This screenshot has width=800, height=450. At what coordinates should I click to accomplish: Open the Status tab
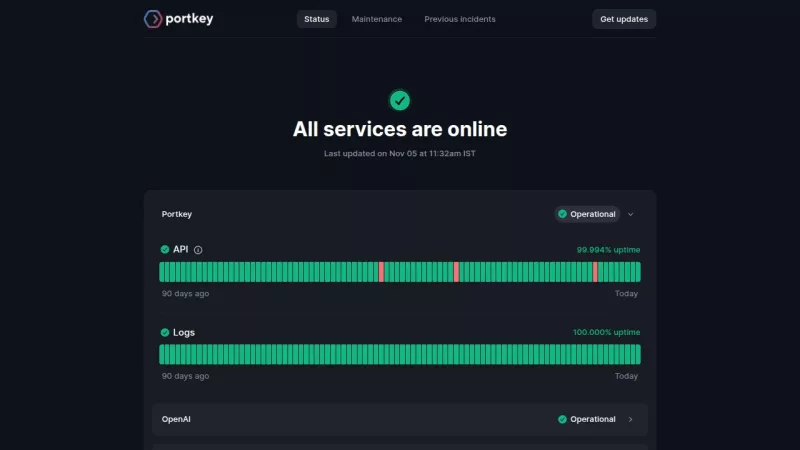[317, 19]
